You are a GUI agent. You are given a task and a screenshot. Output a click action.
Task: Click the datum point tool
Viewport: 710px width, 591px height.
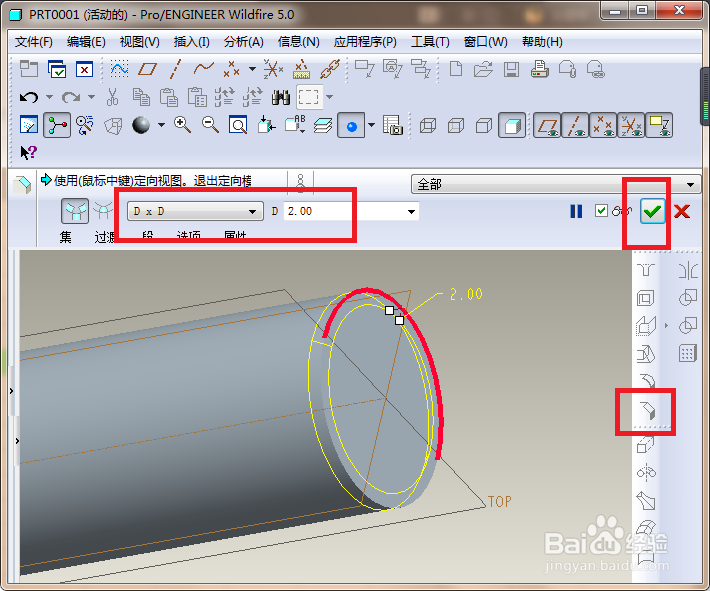click(x=231, y=69)
